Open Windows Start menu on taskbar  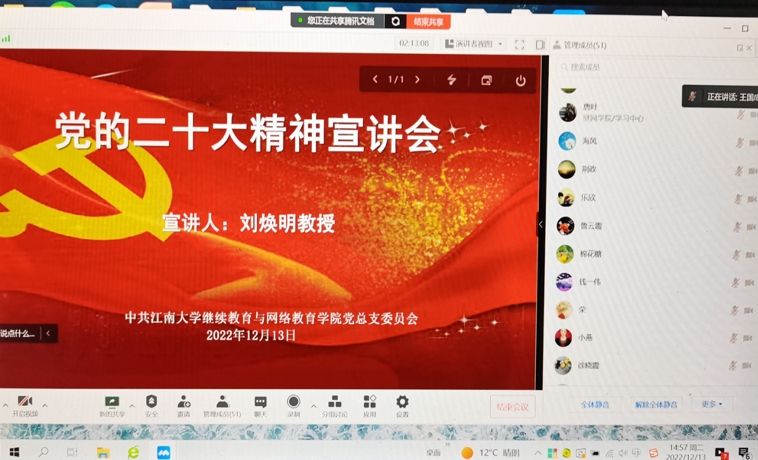14,453
